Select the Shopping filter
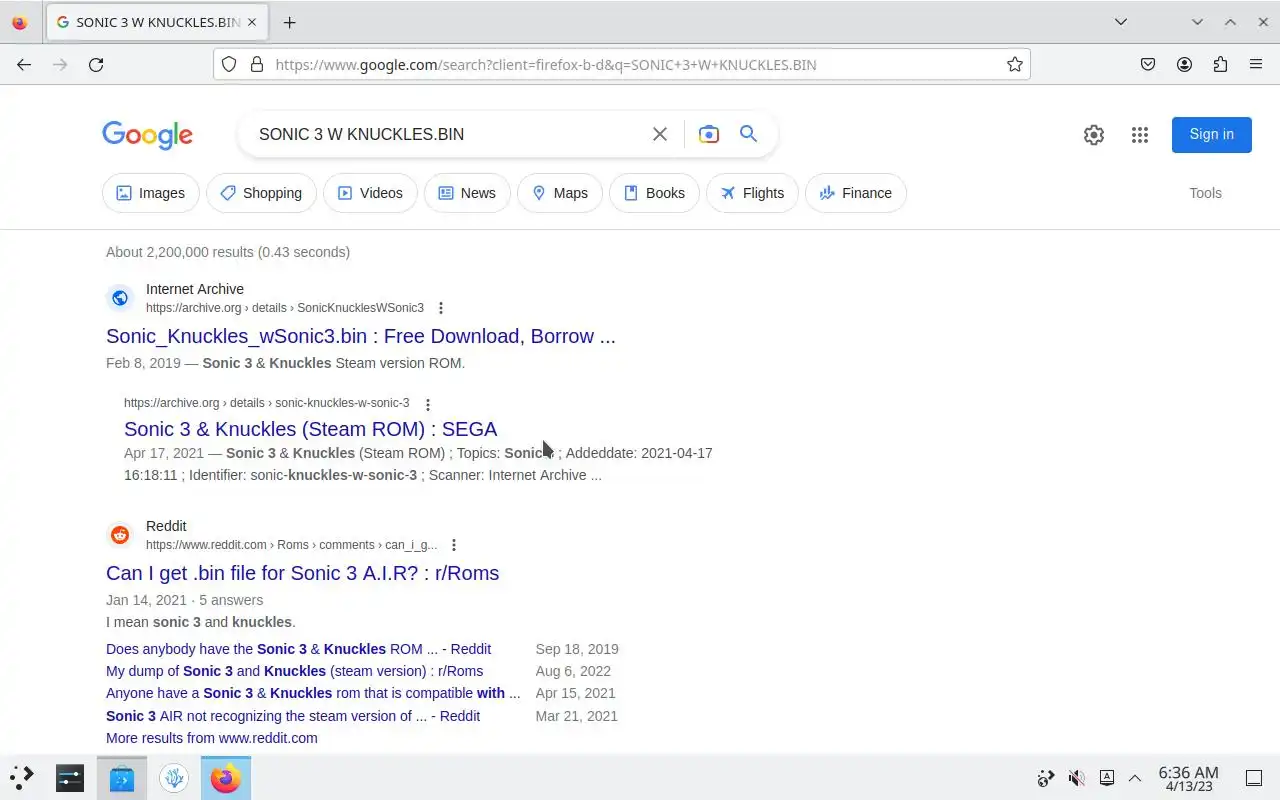1280x800 pixels. 261,193
